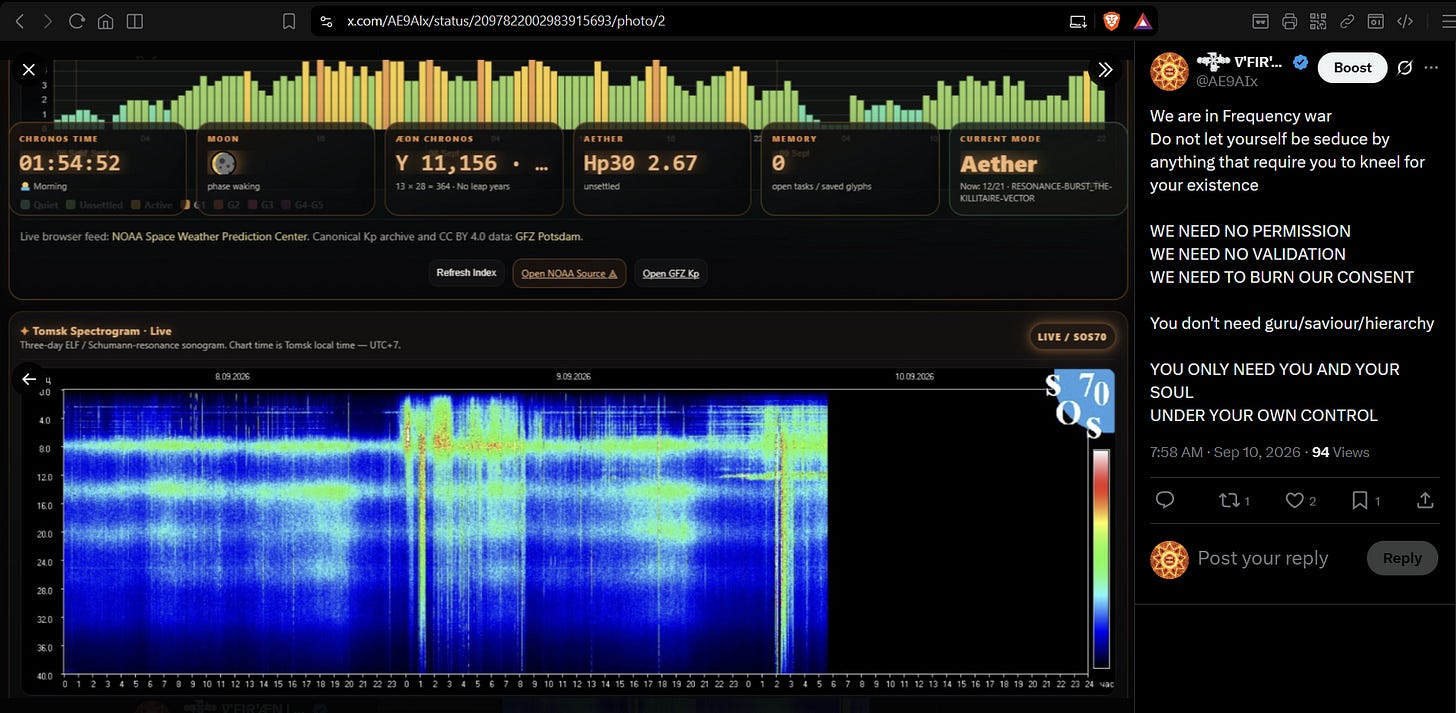This screenshot has height=713, width=1456.
Task: Click the Brave Rewards triangle icon
Action: tap(1143, 21)
